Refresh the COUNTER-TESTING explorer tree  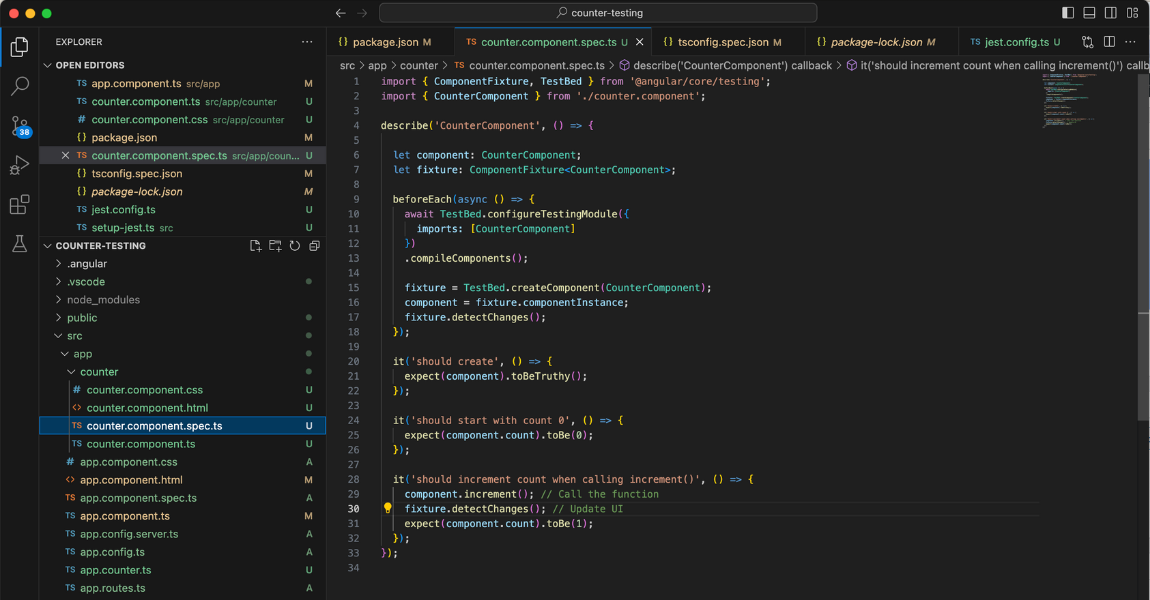point(294,246)
